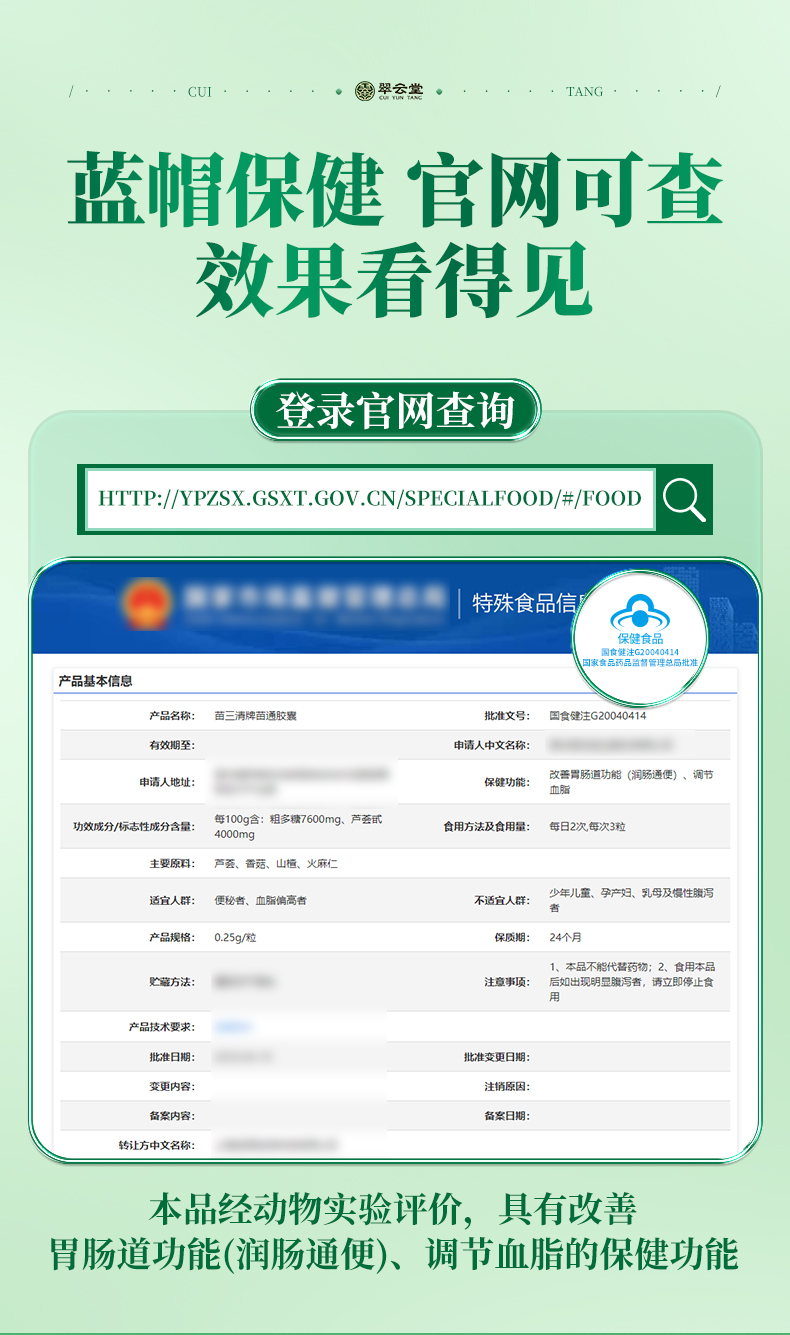The height and width of the screenshot is (1335, 790).
Task: Click the CUI text in the top banner
Action: click(x=200, y=92)
